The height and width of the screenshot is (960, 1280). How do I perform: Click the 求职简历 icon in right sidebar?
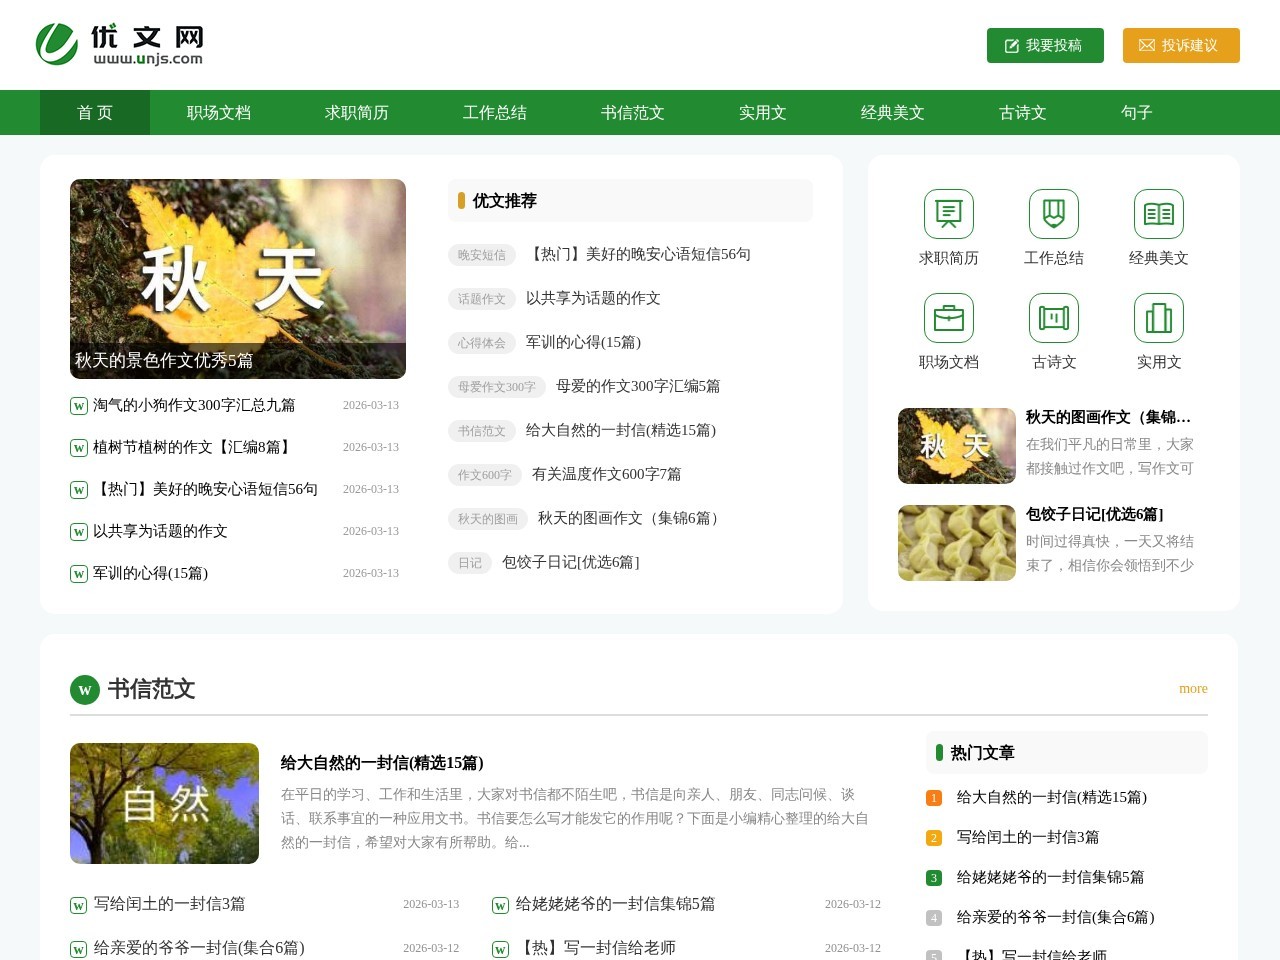point(947,213)
